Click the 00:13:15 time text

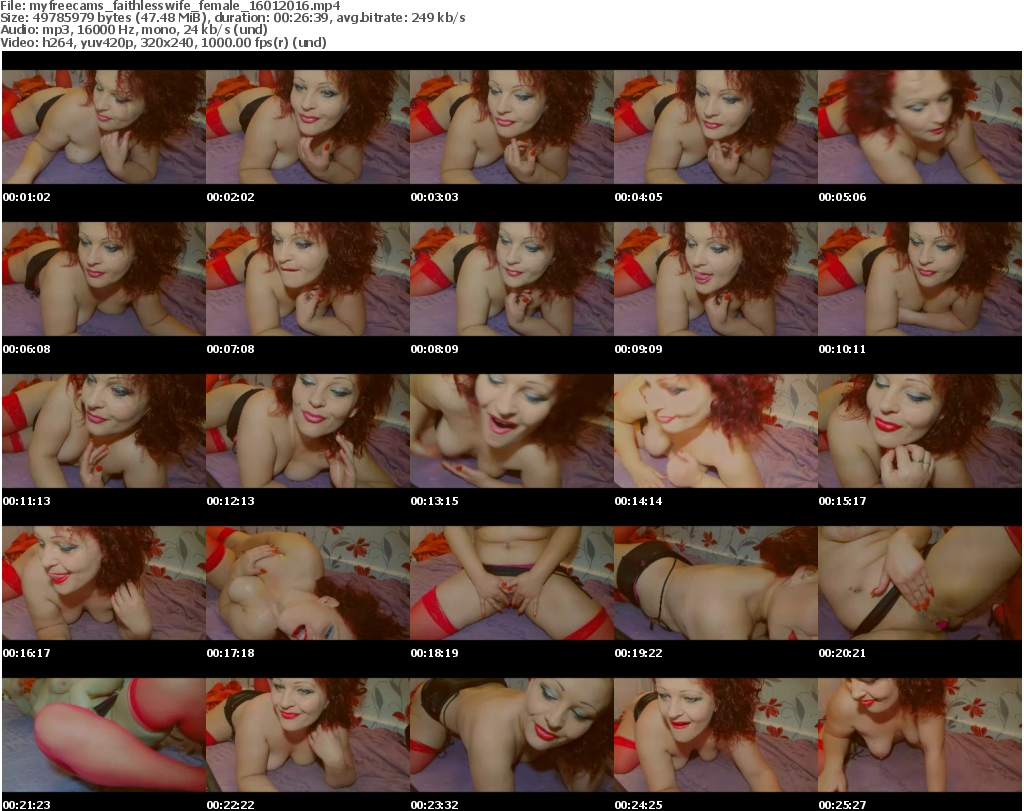pyautogui.click(x=434, y=501)
